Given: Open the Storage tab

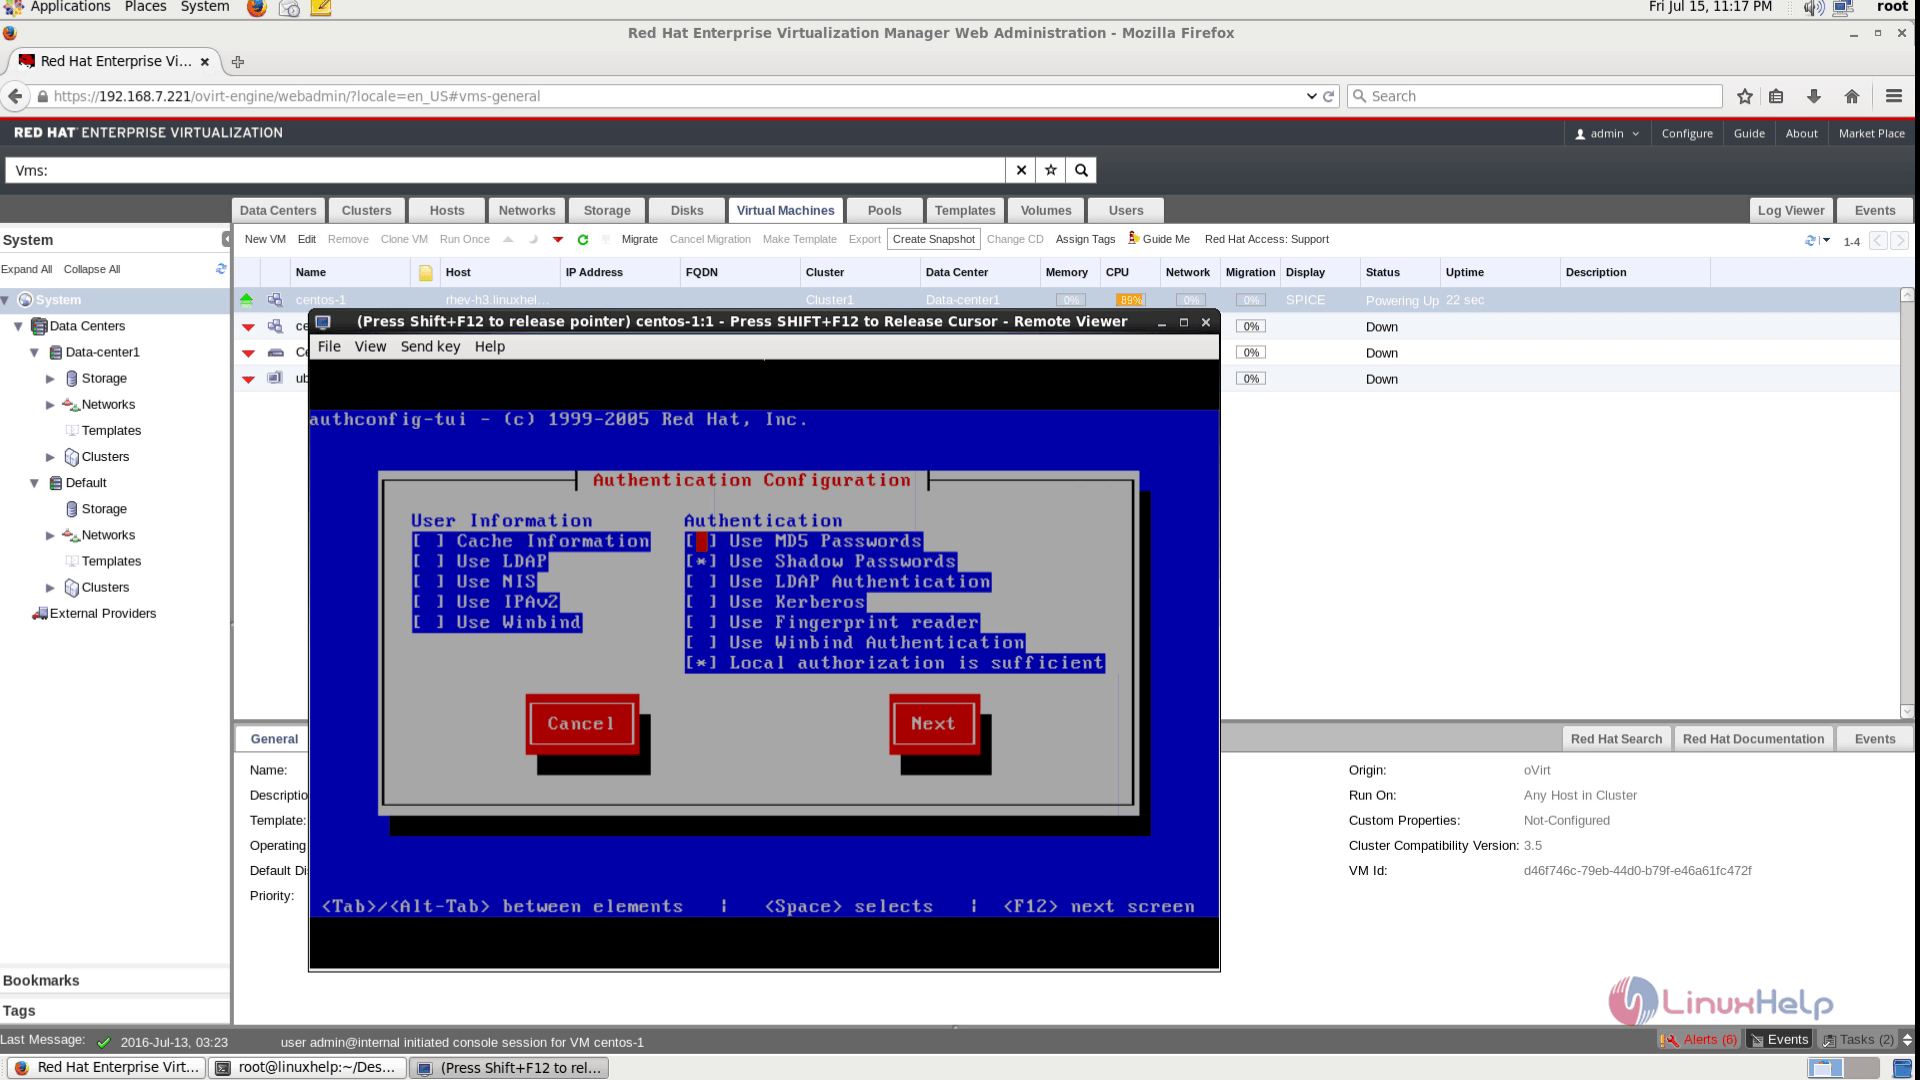Looking at the screenshot, I should tap(607, 210).
